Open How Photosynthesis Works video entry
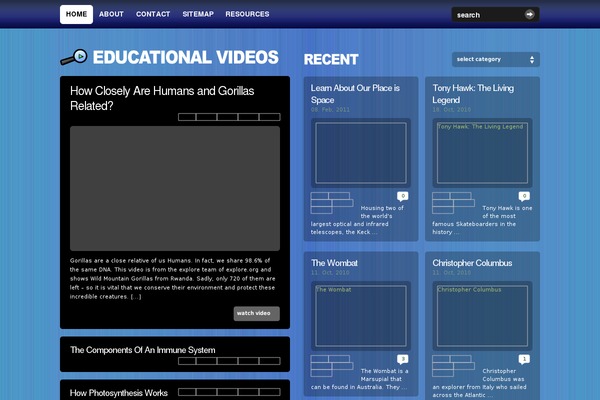Screen dimensions: 600x400 pos(119,393)
